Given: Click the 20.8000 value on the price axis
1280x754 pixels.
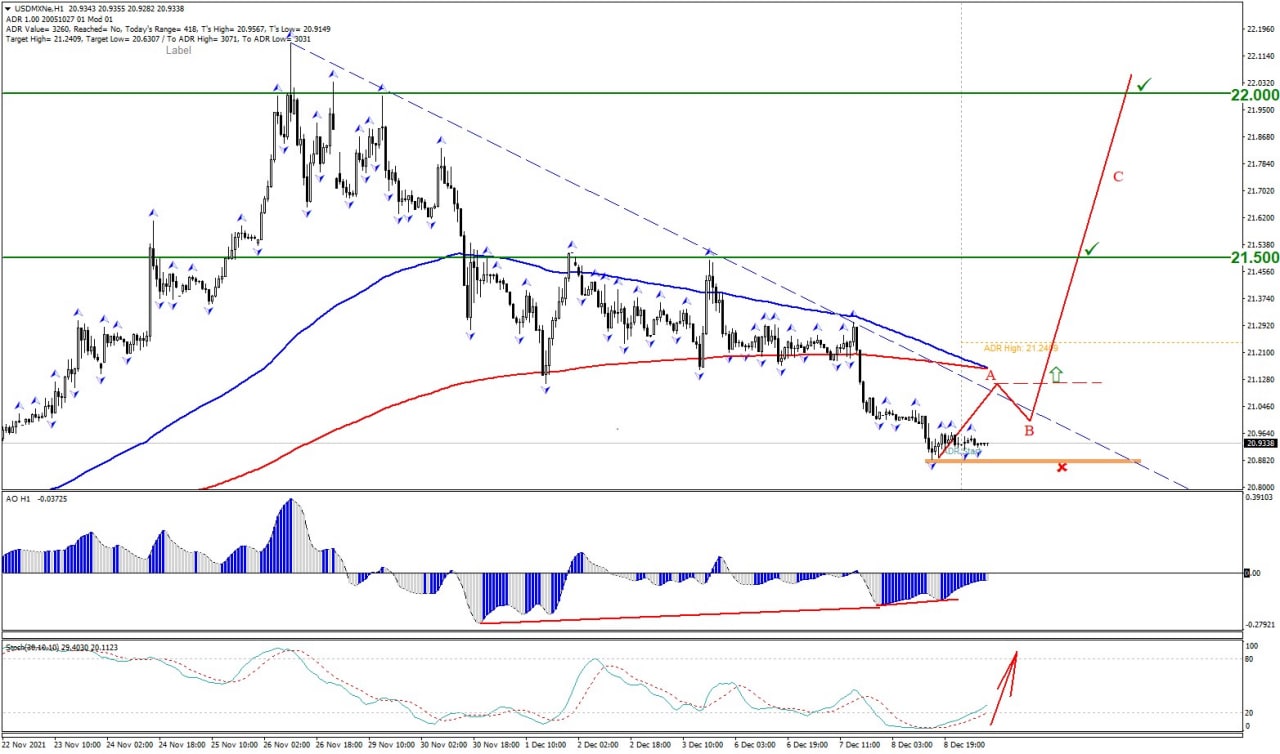Looking at the screenshot, I should [x=1260, y=486].
